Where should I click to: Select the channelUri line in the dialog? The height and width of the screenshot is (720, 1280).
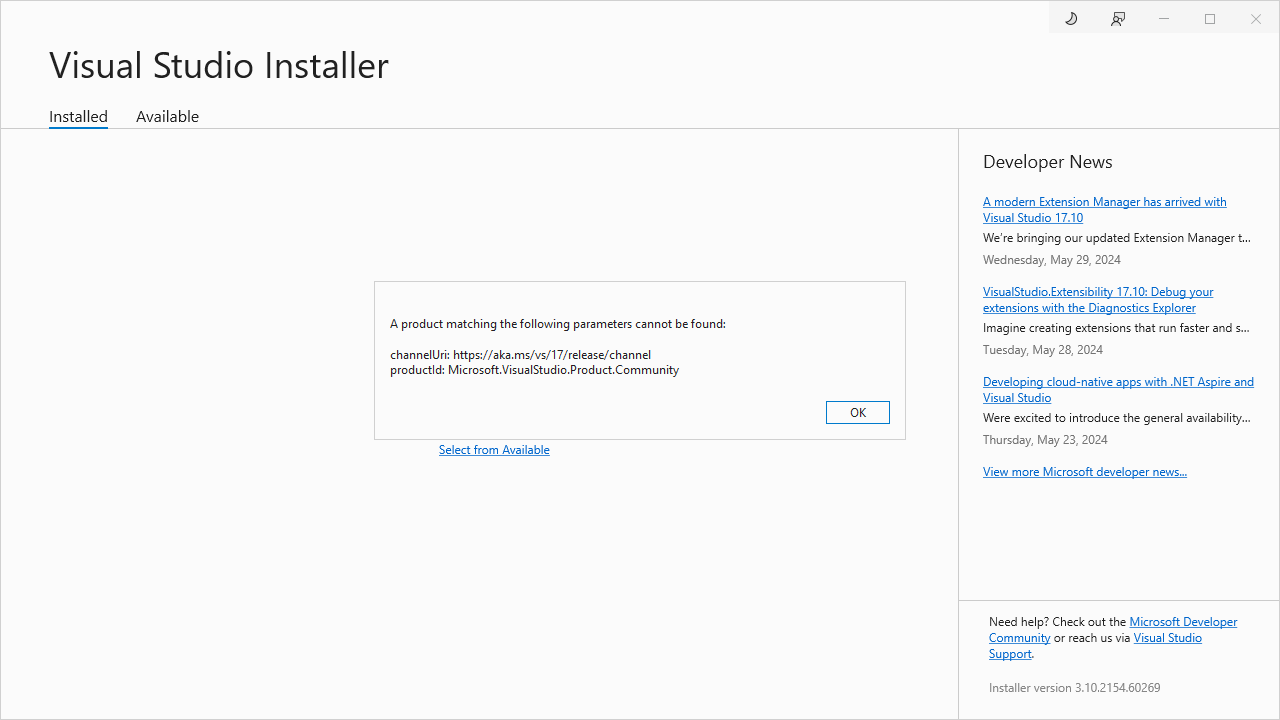click(520, 355)
